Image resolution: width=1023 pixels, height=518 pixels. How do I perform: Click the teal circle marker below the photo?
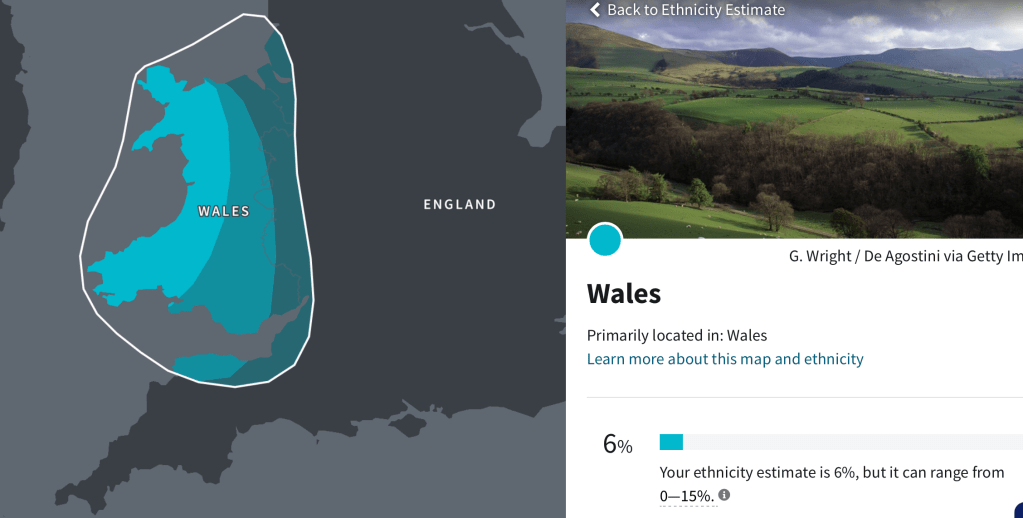point(604,240)
